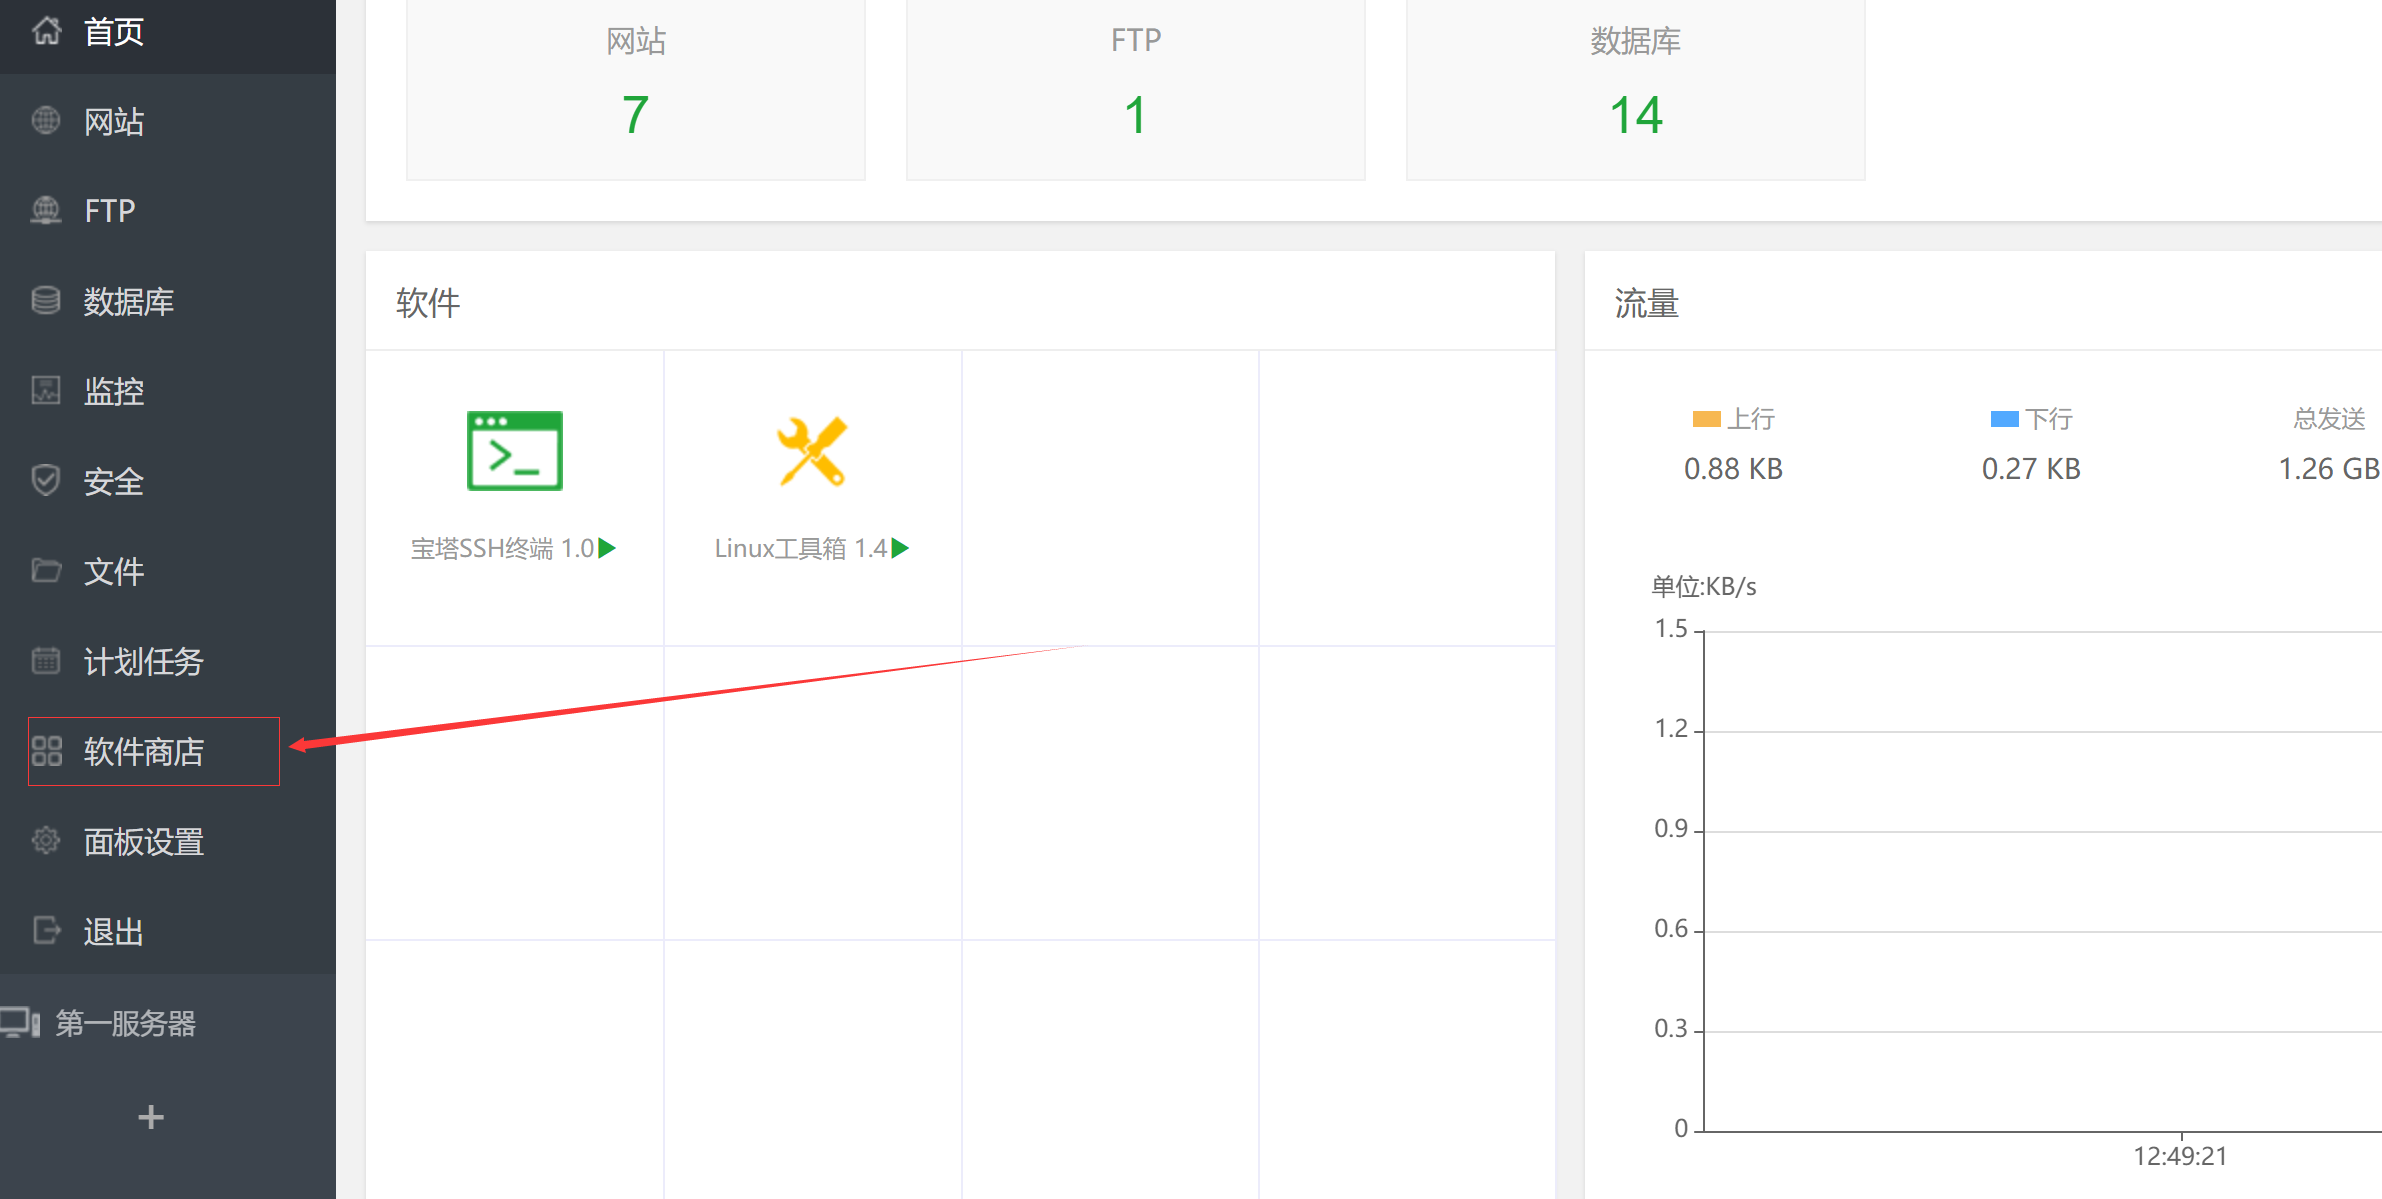Click the 网站 count card showing 7
This screenshot has width=2382, height=1199.
636,90
